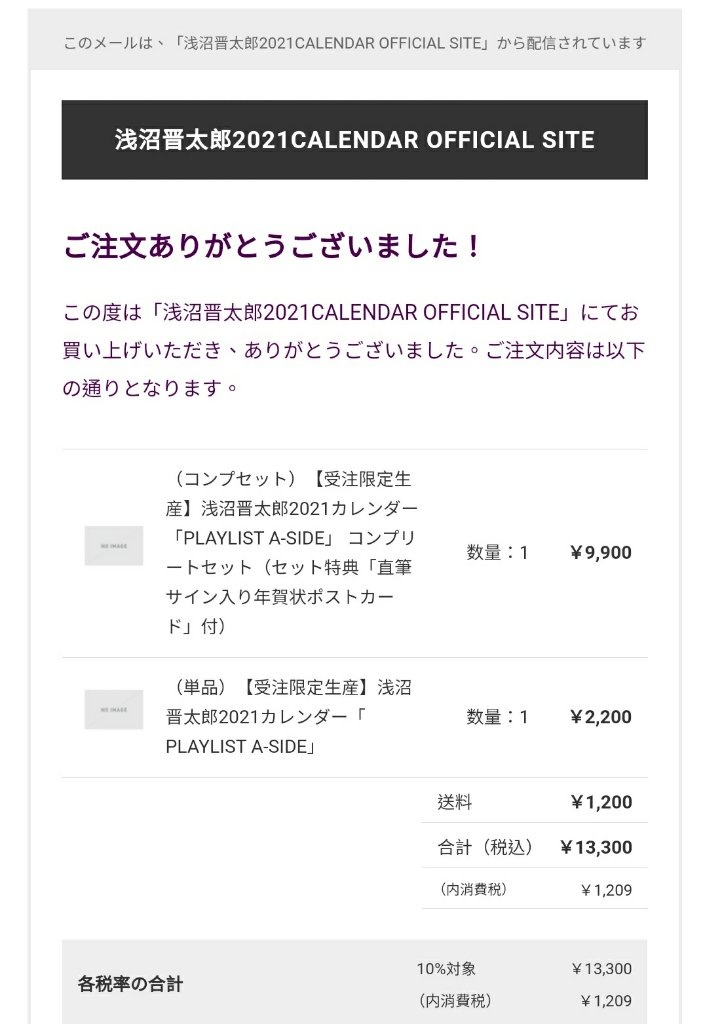This screenshot has height=1024, width=708.
Task: Click the 浅沼晋太郎2021CALENDAR OFFICIAL SITE header banner
Action: 355,140
